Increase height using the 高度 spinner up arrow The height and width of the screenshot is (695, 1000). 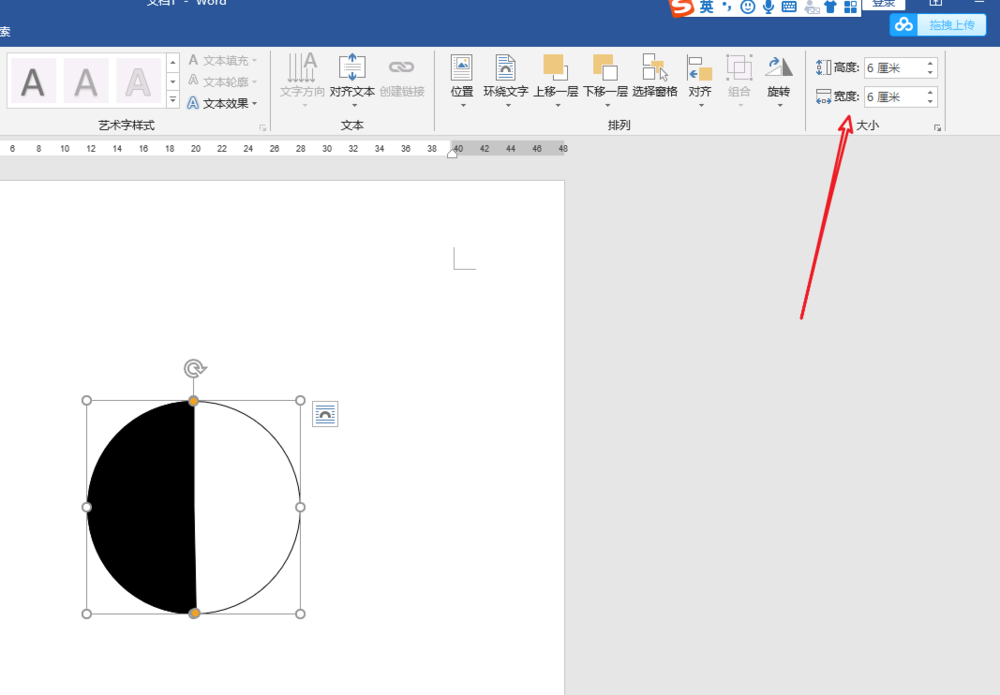click(x=931, y=63)
